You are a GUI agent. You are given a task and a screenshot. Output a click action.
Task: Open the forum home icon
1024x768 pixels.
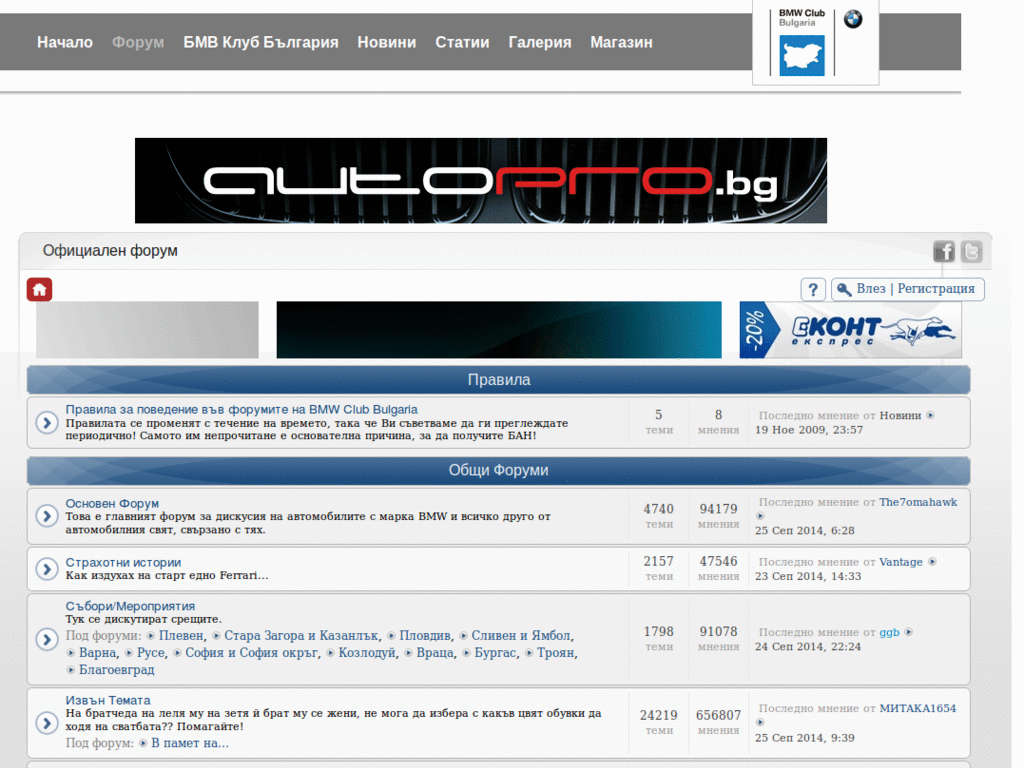[39, 289]
